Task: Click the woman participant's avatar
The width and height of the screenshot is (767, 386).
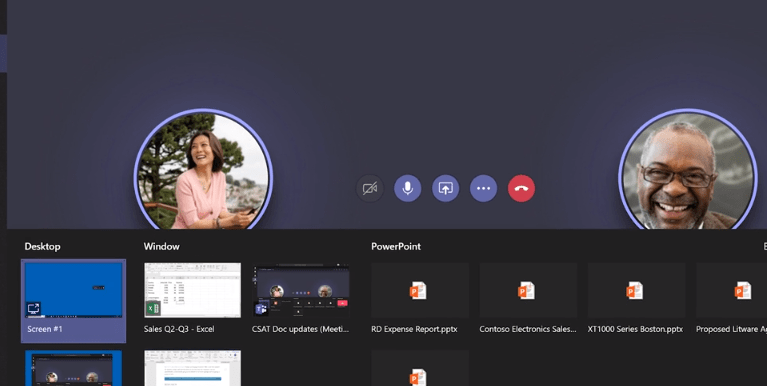Action: [203, 170]
